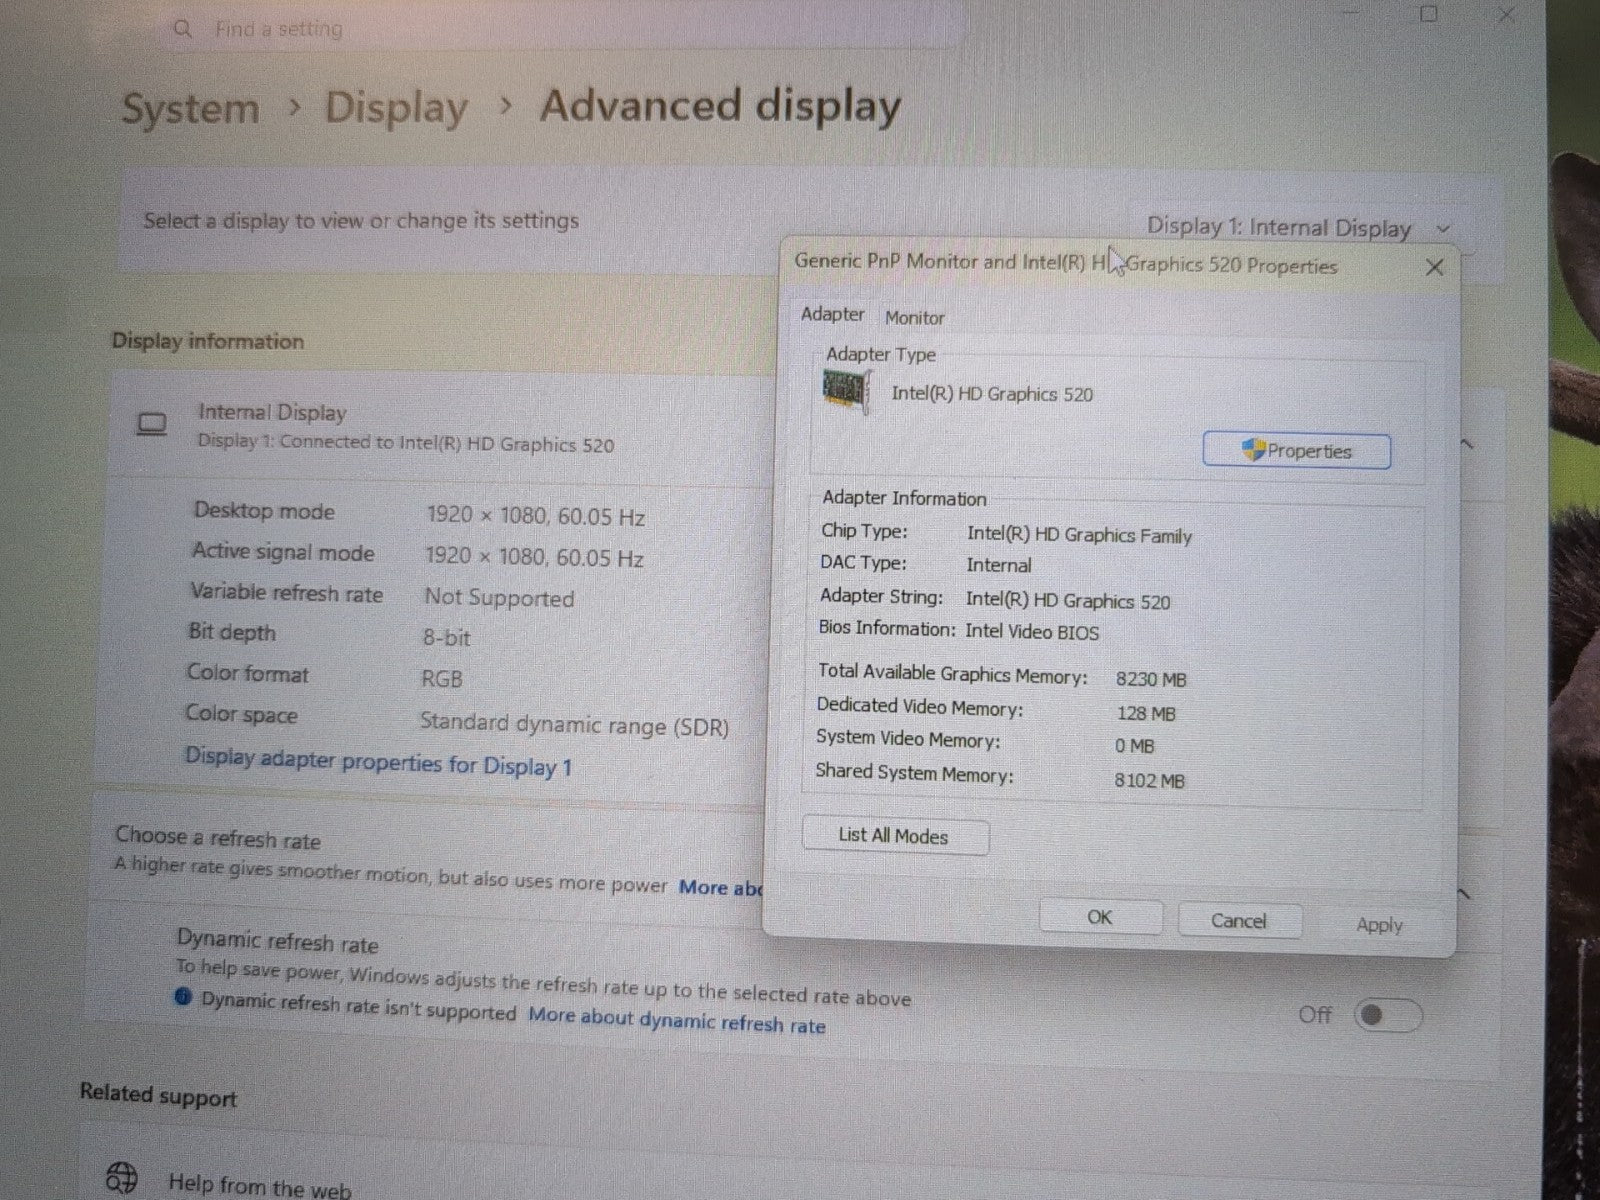Click Standard dynamic range (SDR) value
The width and height of the screenshot is (1600, 1200).
tap(574, 724)
